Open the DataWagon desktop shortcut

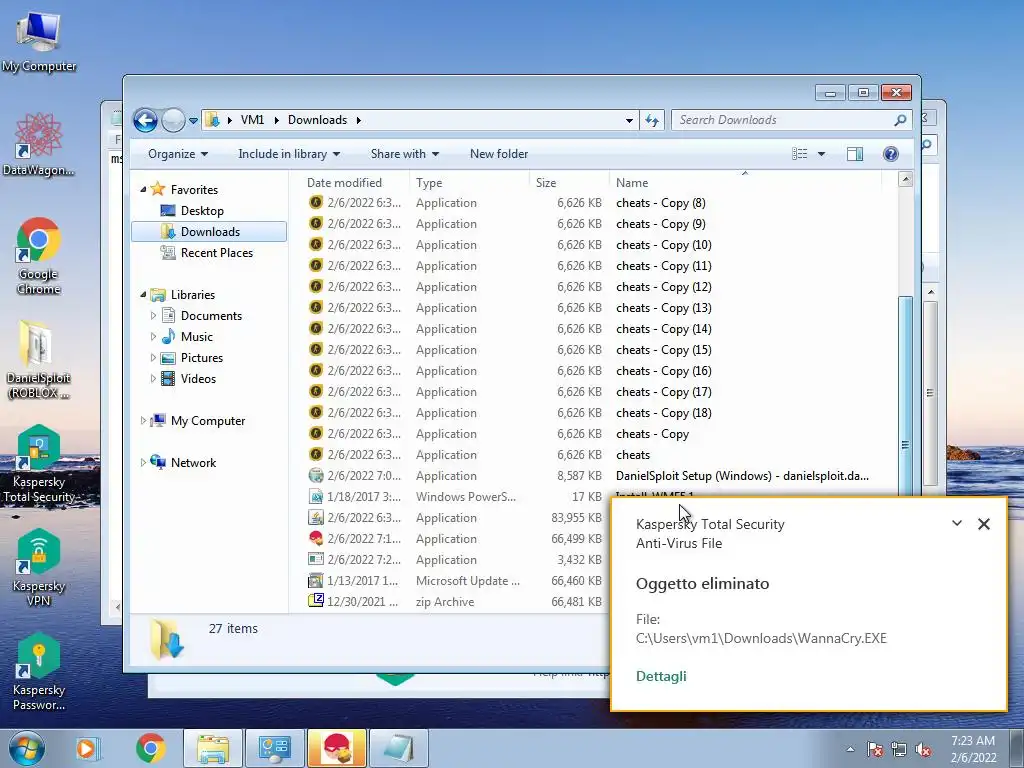[x=39, y=145]
